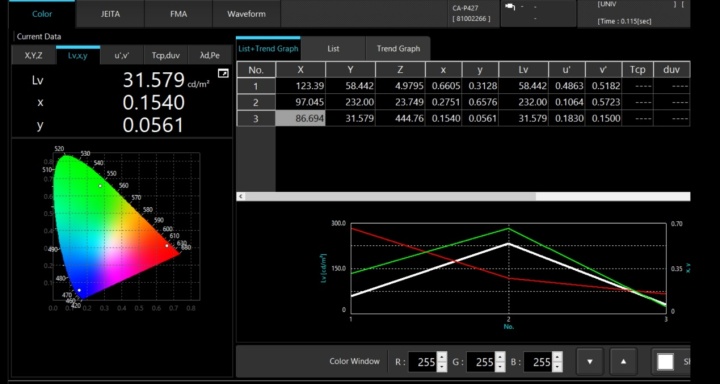Select row number 2 in data list

coord(256,102)
